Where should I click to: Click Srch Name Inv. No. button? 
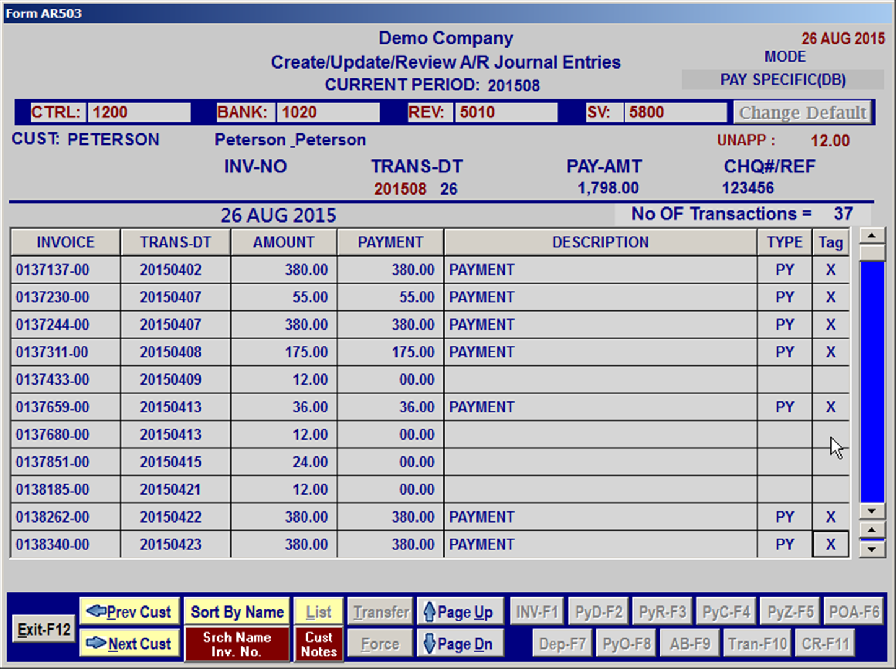point(237,644)
